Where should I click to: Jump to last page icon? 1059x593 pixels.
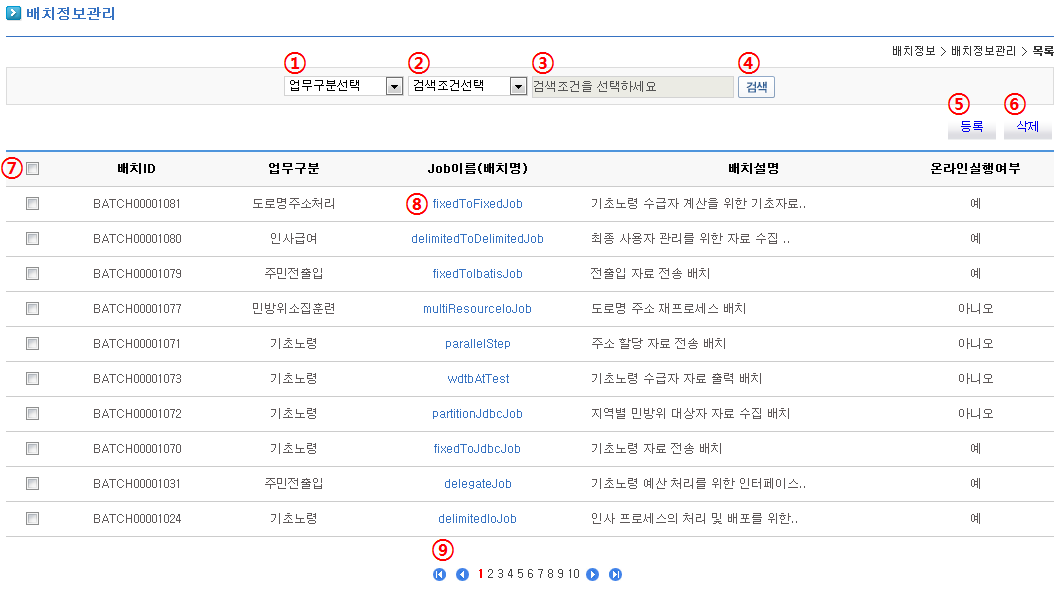[616, 574]
